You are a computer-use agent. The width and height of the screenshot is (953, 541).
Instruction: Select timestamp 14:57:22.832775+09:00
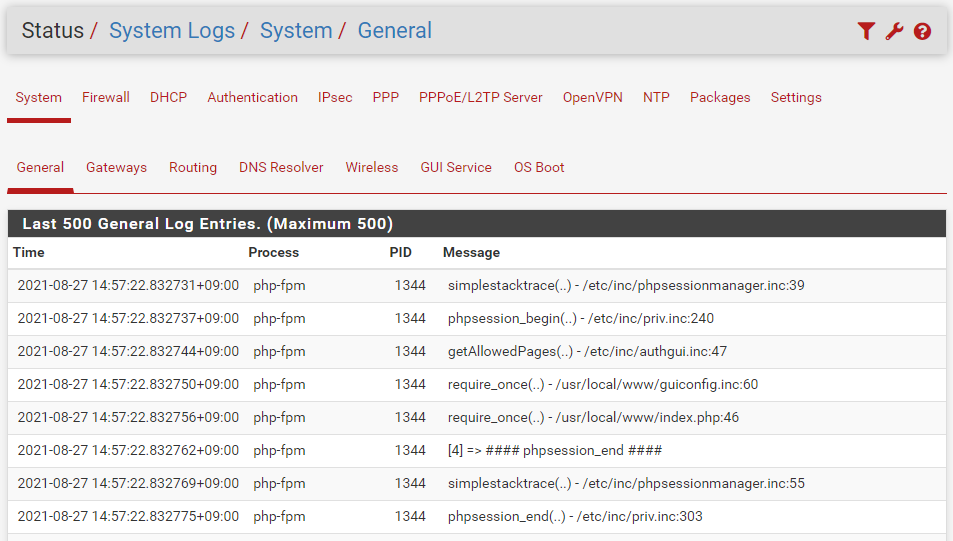pyautogui.click(x=128, y=516)
